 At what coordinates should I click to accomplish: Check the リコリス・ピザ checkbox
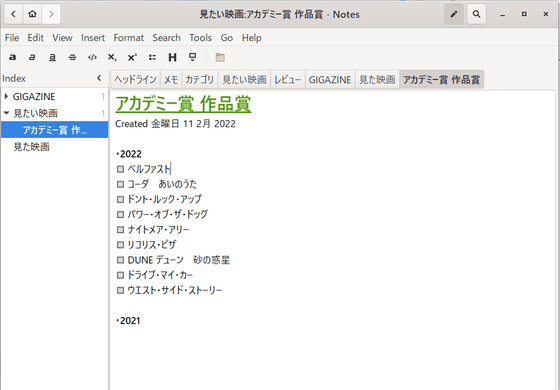tap(120, 245)
